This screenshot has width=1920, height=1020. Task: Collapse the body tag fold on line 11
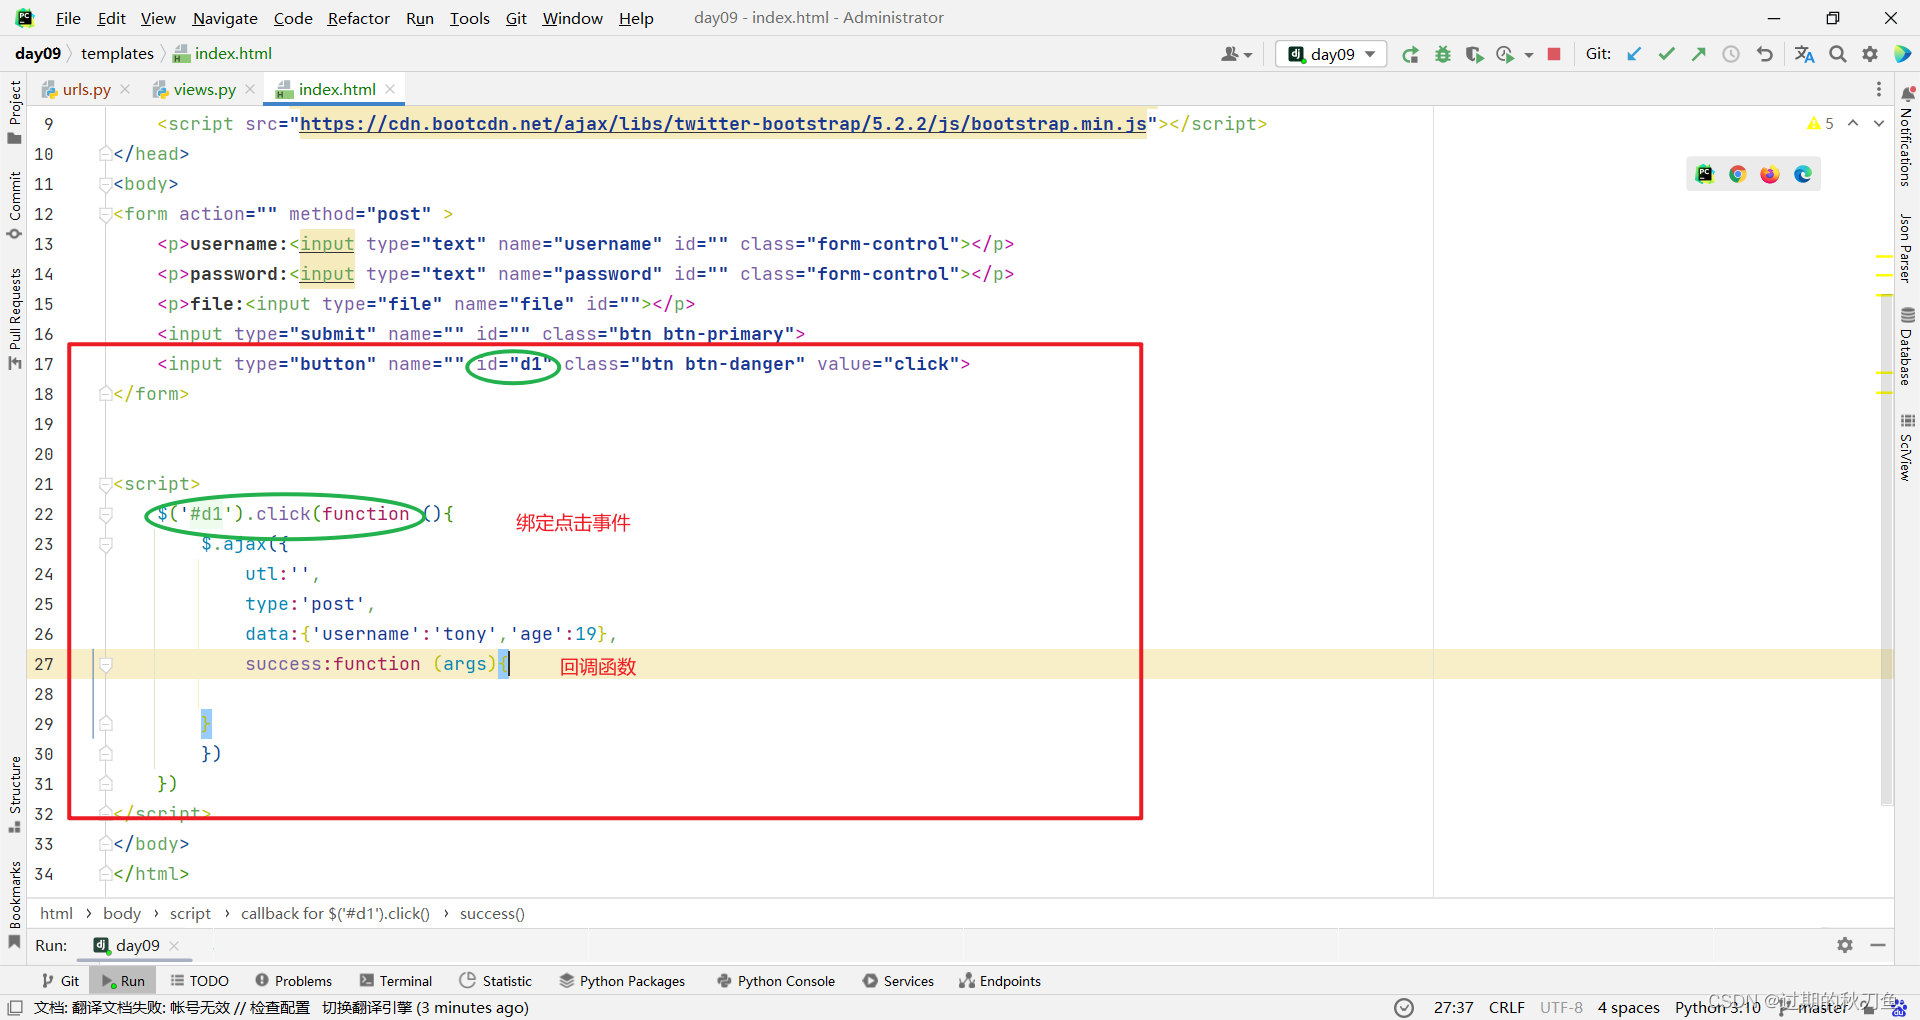(105, 184)
